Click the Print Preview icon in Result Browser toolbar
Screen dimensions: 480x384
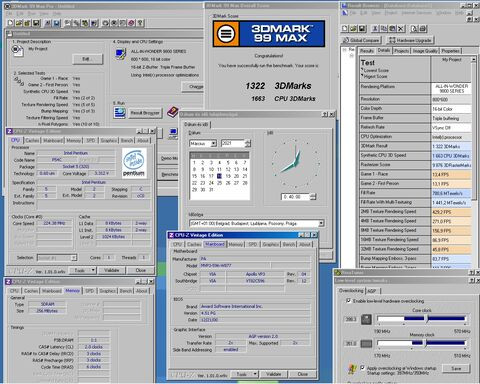(414, 29)
